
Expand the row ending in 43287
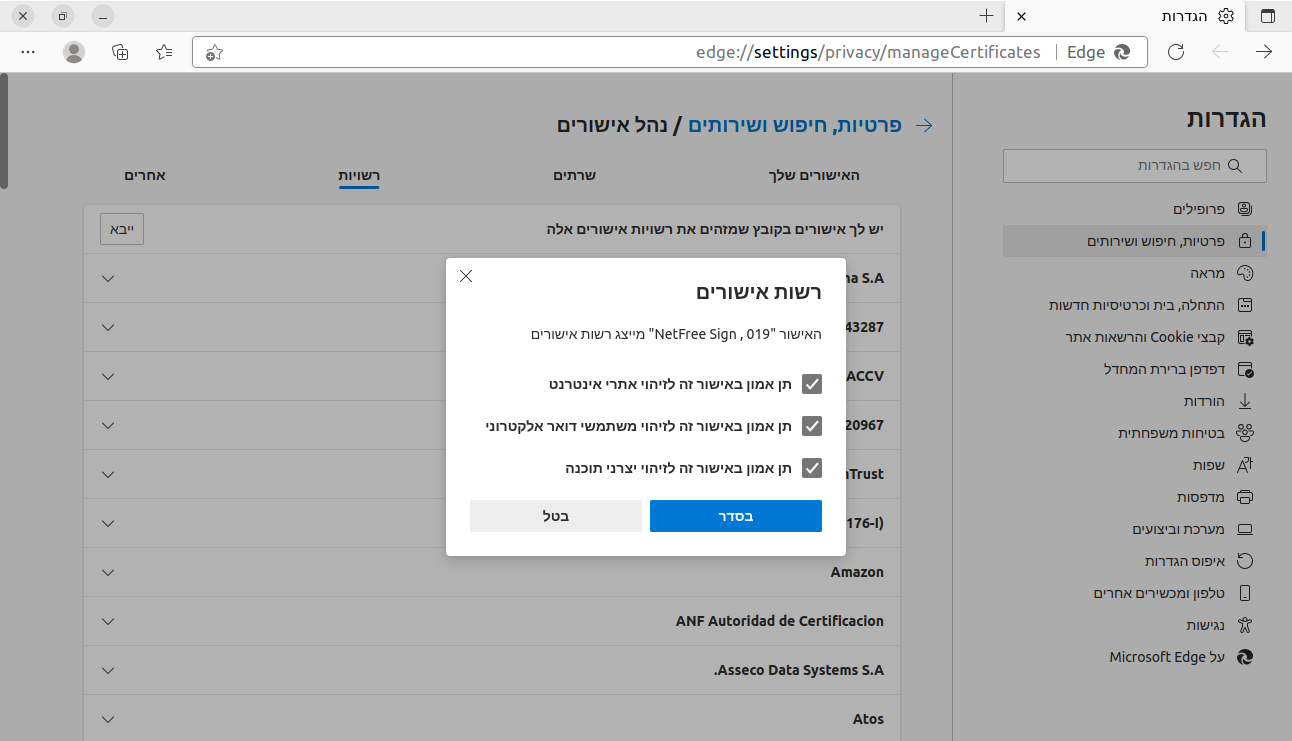(108, 328)
